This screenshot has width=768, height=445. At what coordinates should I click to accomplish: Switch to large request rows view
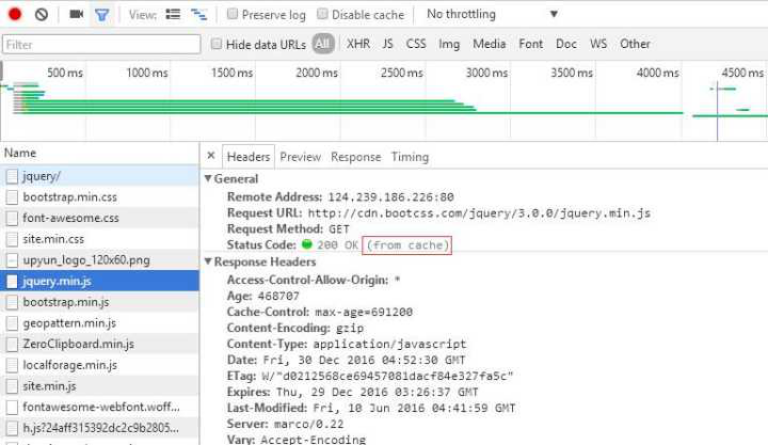(173, 14)
